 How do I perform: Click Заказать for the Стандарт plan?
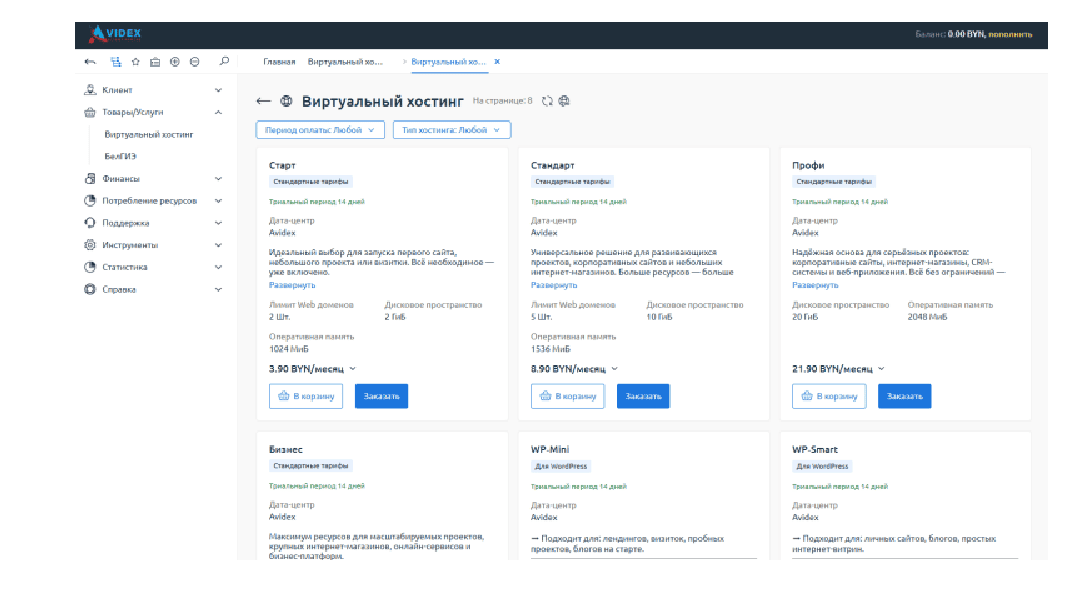[x=642, y=396]
